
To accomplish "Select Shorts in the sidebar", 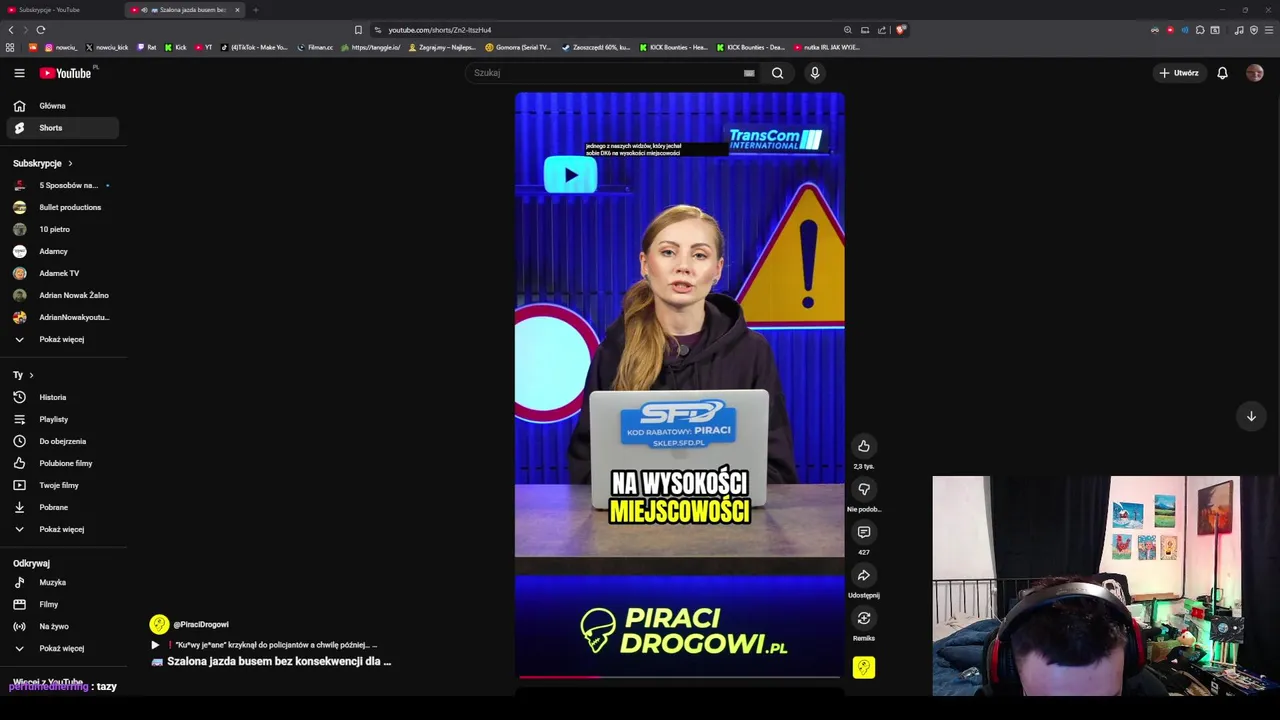I will coord(63,128).
